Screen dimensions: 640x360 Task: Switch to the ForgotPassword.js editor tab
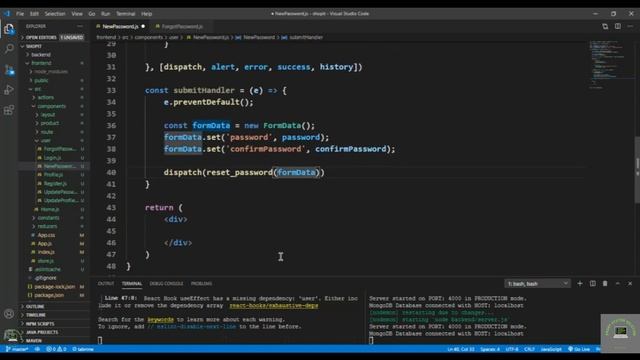pyautogui.click(x=182, y=27)
